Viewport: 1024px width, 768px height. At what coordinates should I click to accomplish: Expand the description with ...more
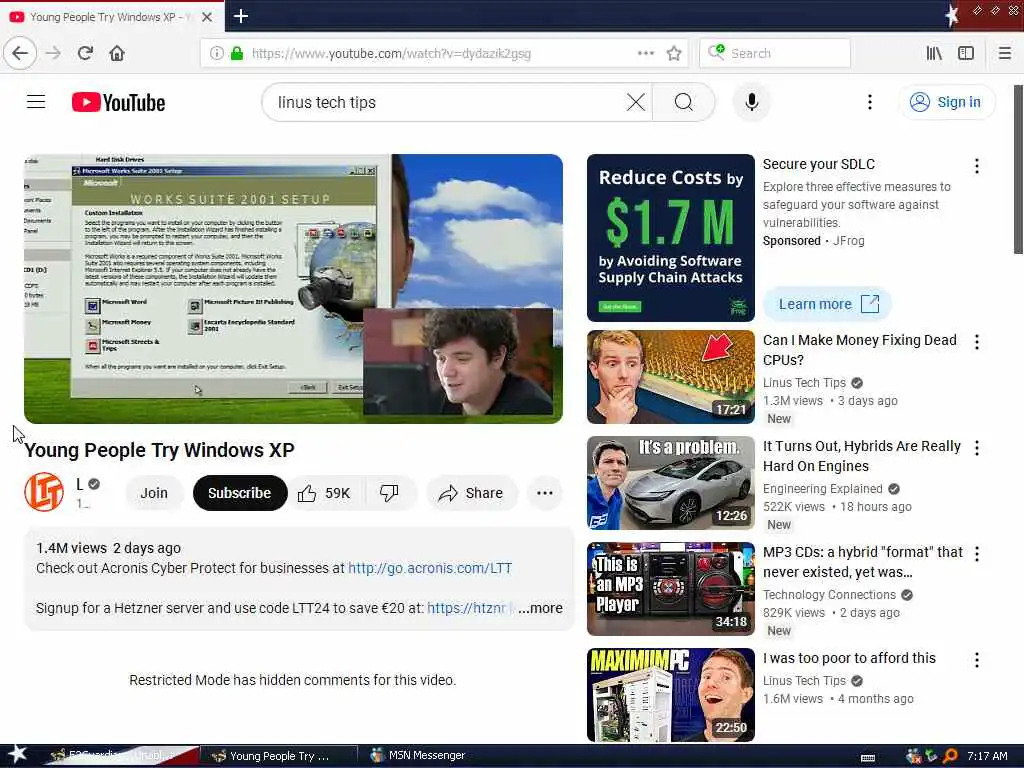click(540, 608)
